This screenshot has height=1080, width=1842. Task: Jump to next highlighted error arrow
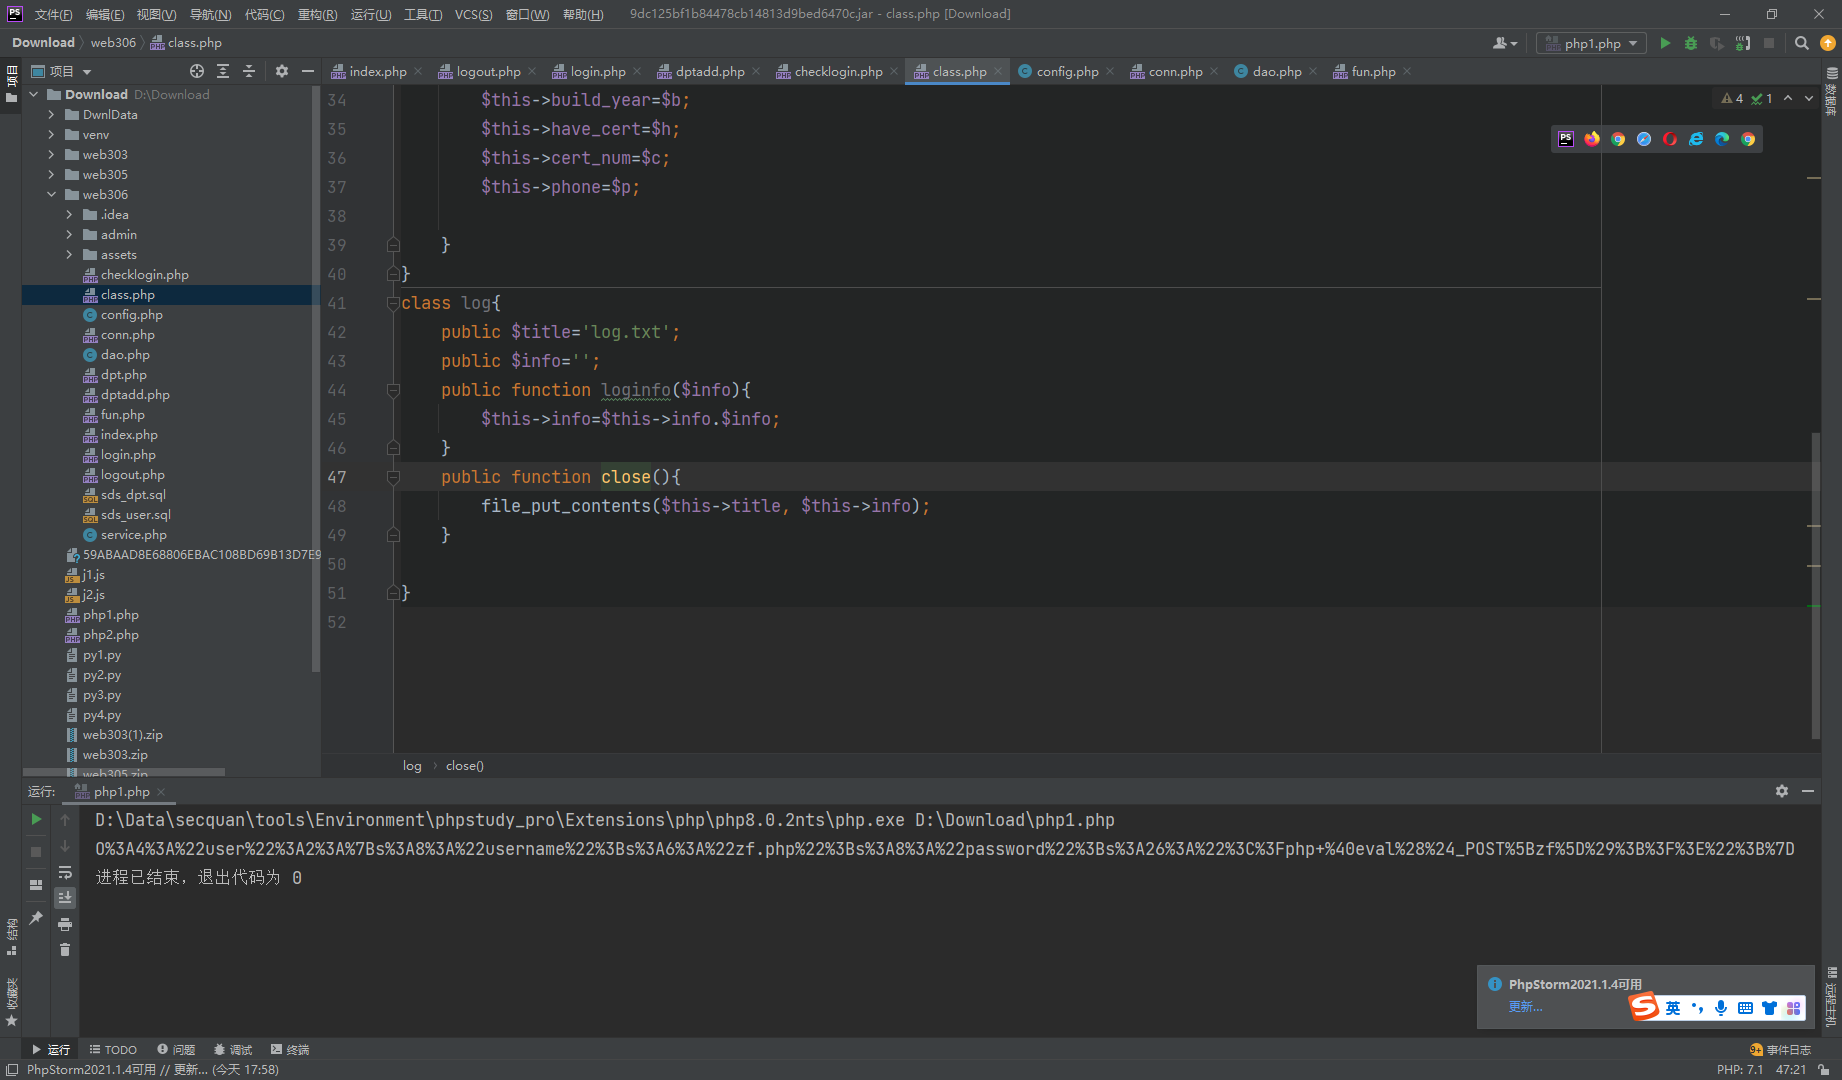click(x=1809, y=98)
